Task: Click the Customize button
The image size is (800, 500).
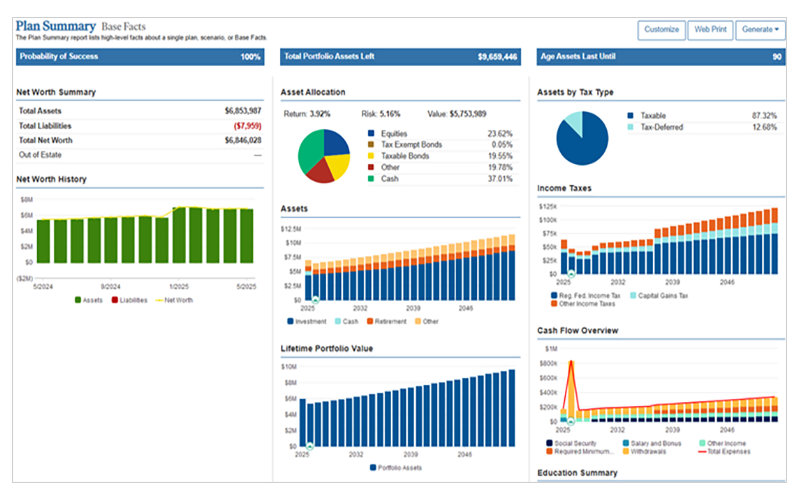Action: point(661,29)
